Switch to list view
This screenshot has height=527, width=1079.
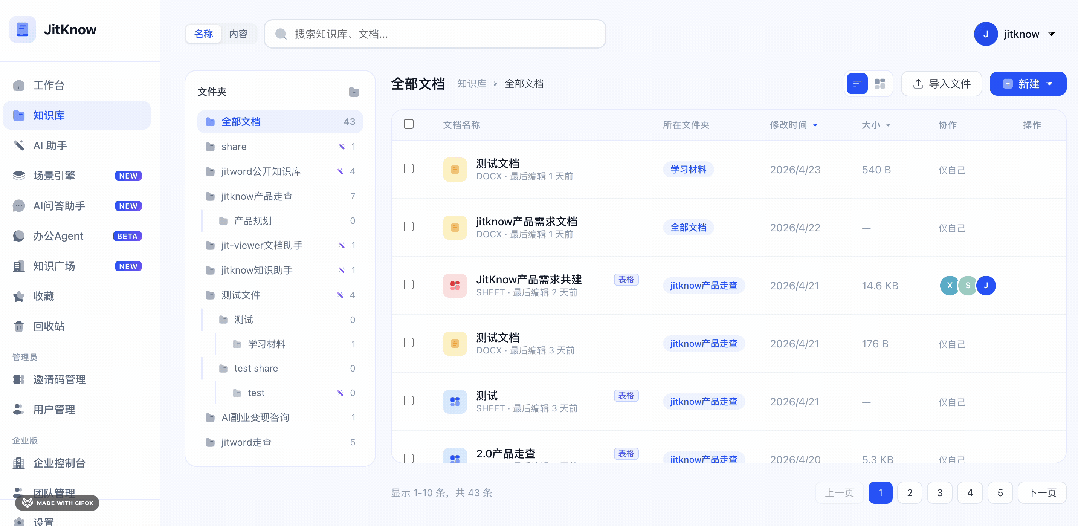click(857, 84)
